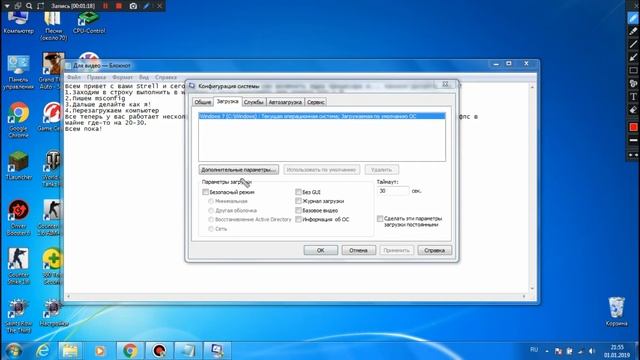Screen dimensions: 640x360
Task: Select the Загрузка tab
Action: pos(227,101)
